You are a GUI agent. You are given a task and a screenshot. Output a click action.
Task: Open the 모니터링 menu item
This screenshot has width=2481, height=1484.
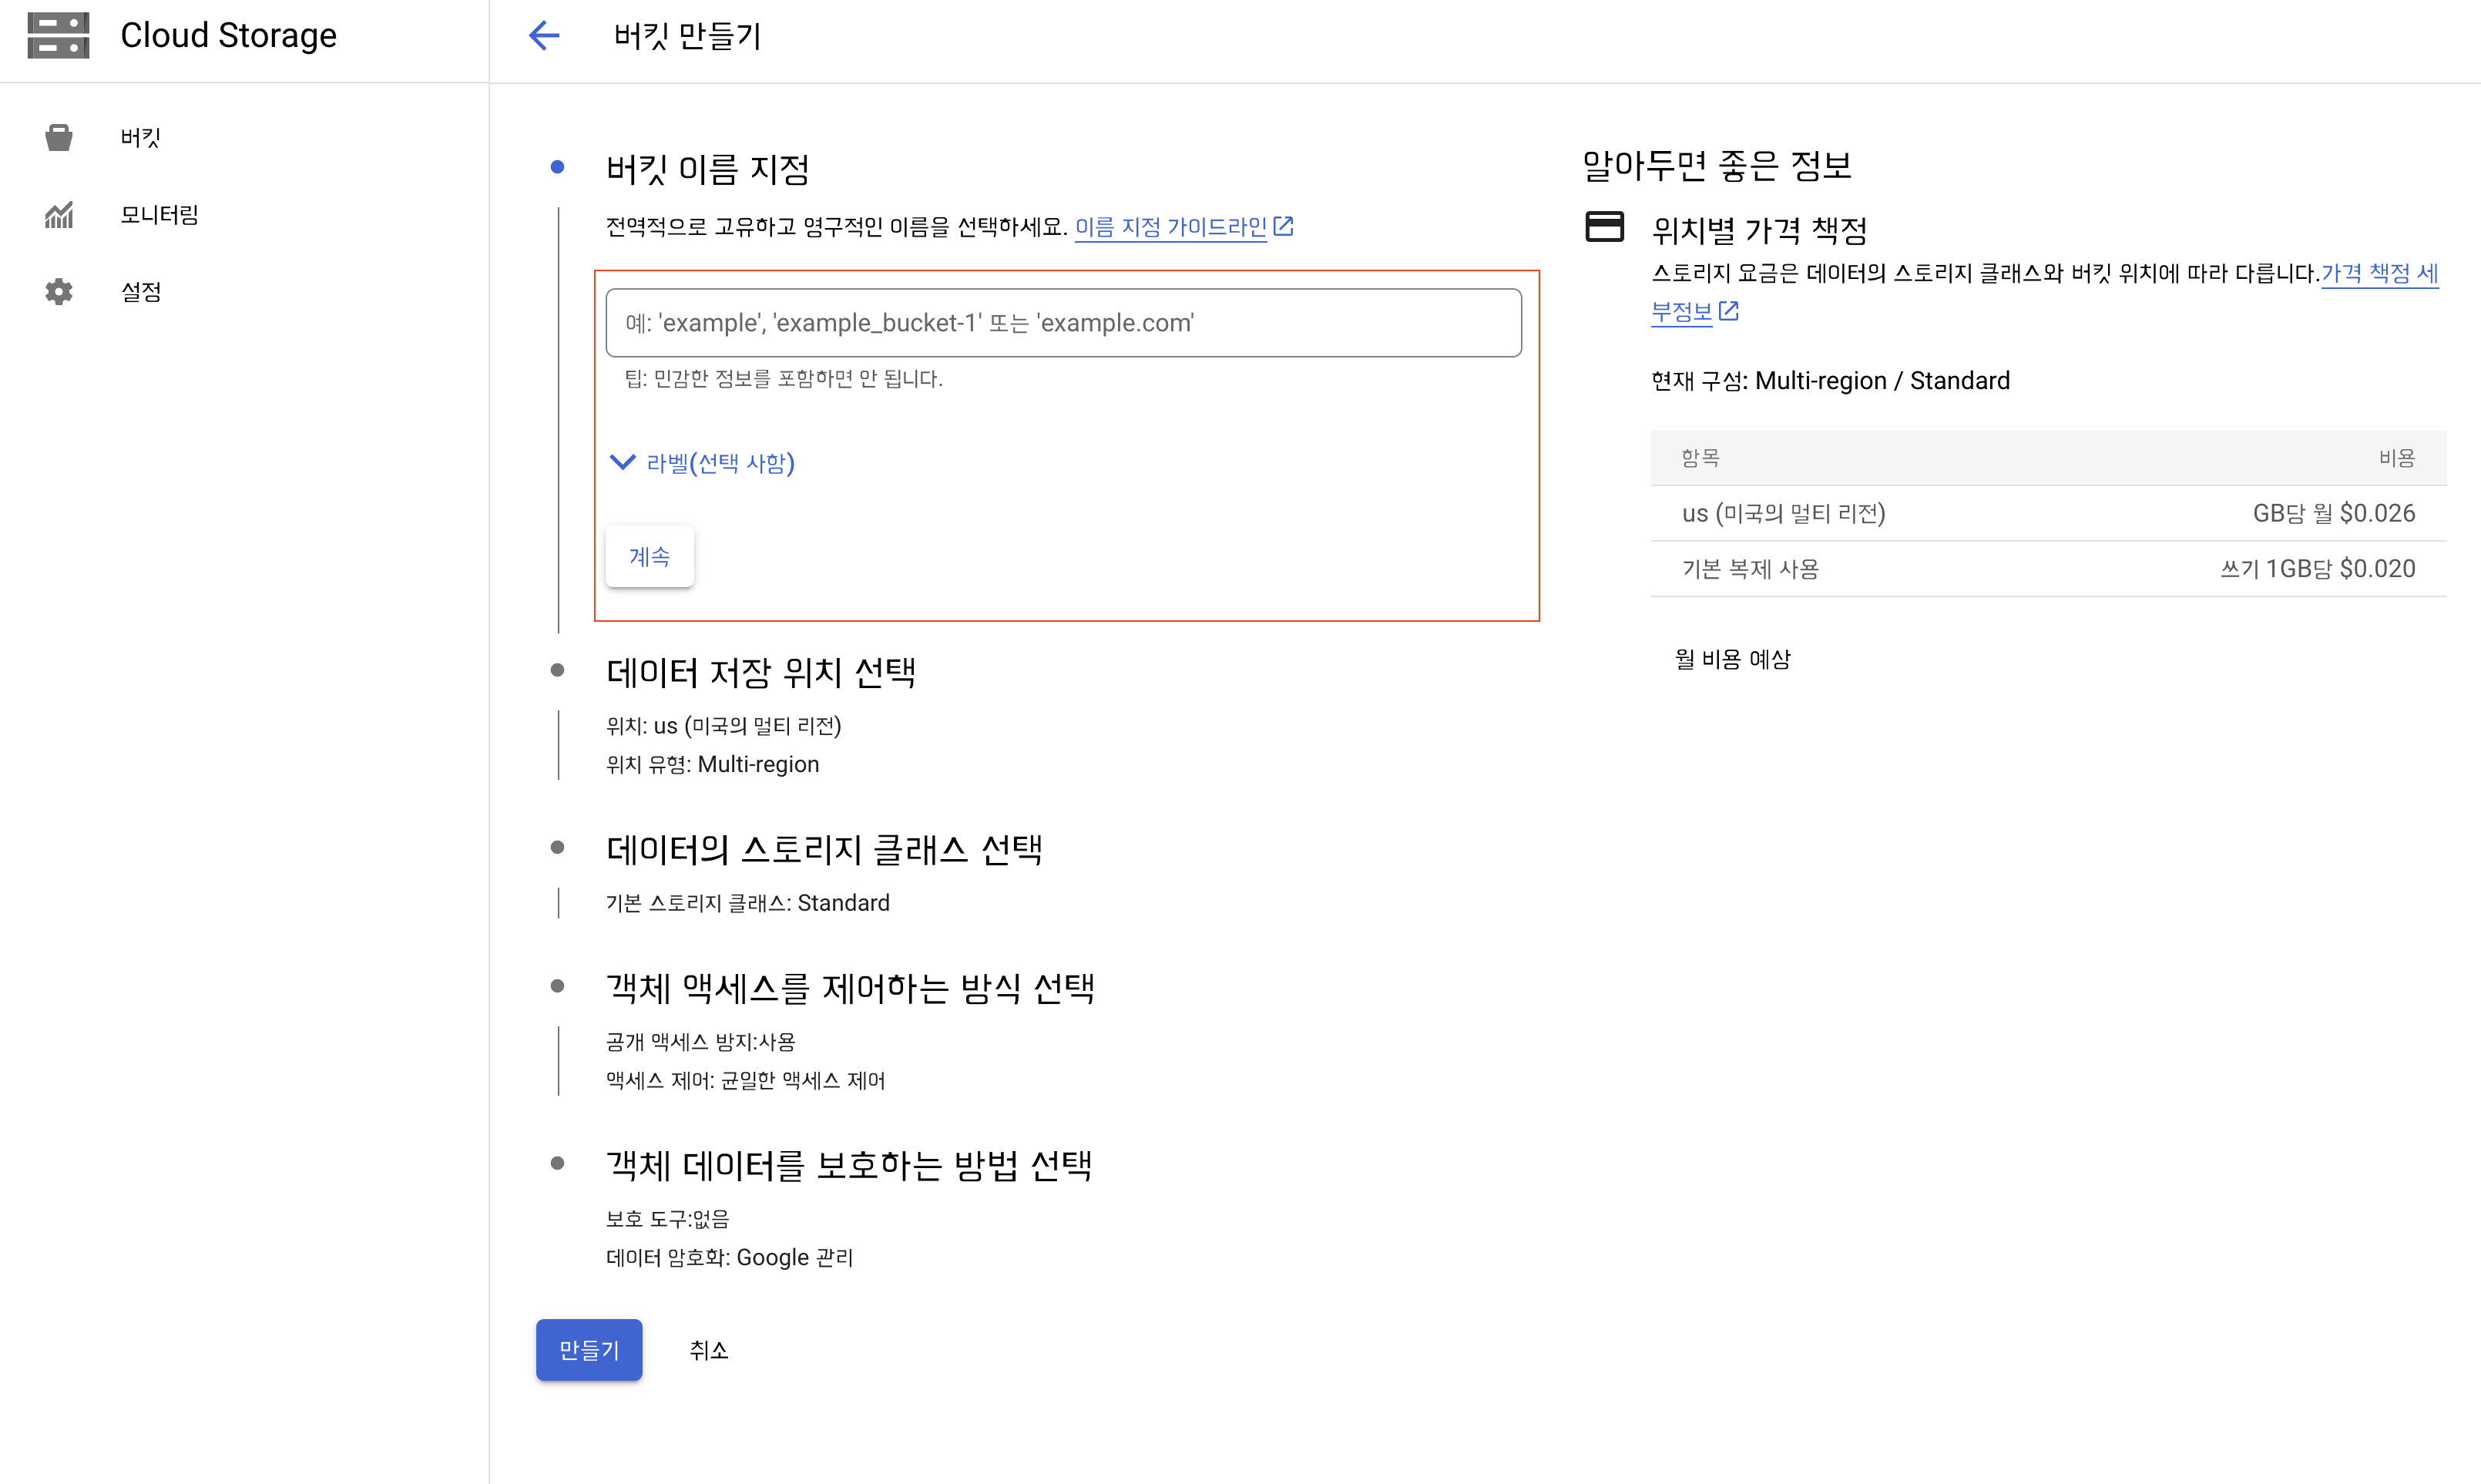click(x=159, y=214)
